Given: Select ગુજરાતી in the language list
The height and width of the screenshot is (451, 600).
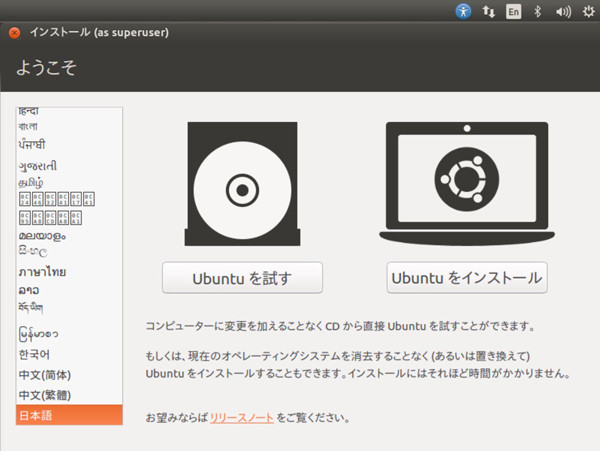Looking at the screenshot, I should click(69, 166).
